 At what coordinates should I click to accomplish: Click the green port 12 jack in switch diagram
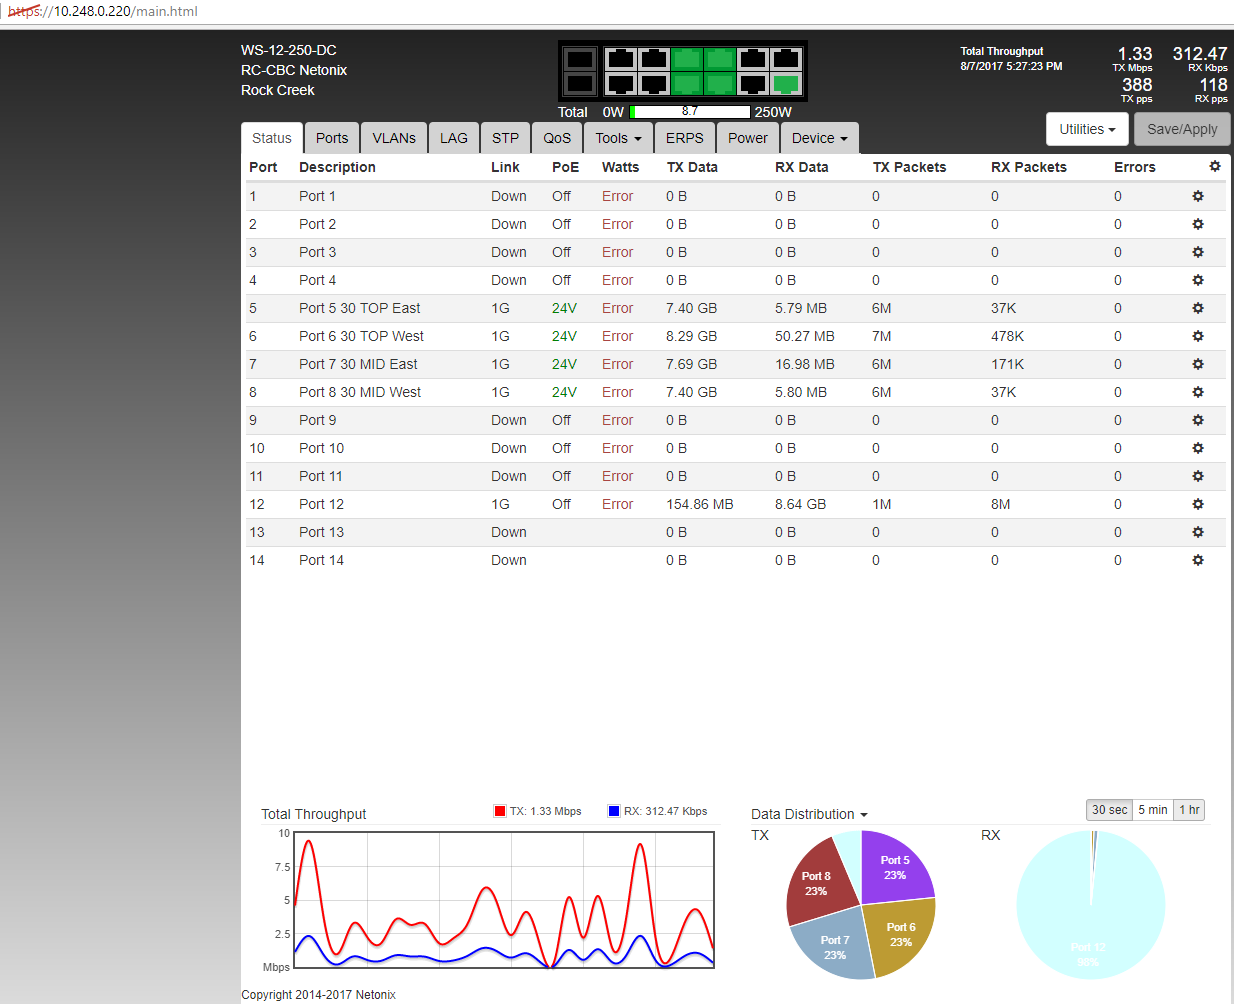coord(786,84)
